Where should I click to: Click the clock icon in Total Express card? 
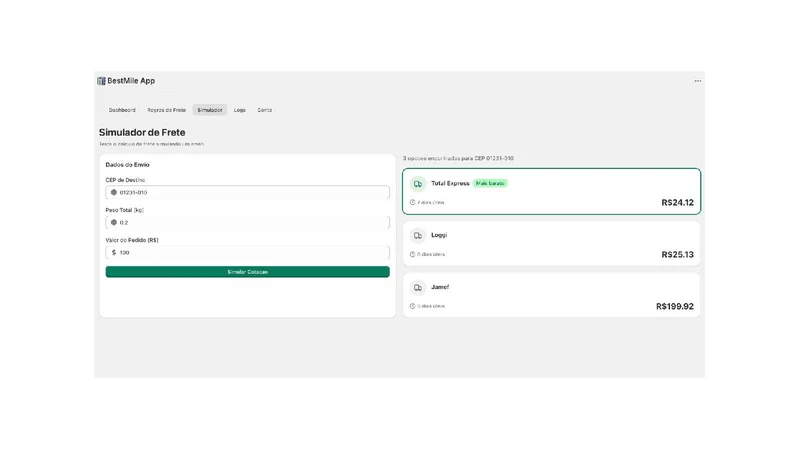tap(412, 203)
